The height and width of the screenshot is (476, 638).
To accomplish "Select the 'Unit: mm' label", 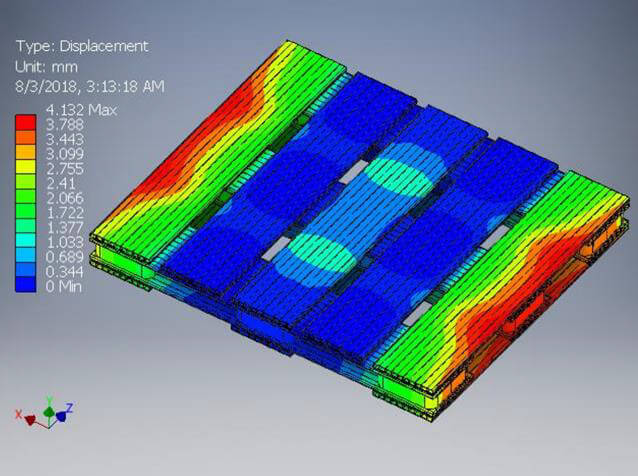I will [x=46, y=67].
